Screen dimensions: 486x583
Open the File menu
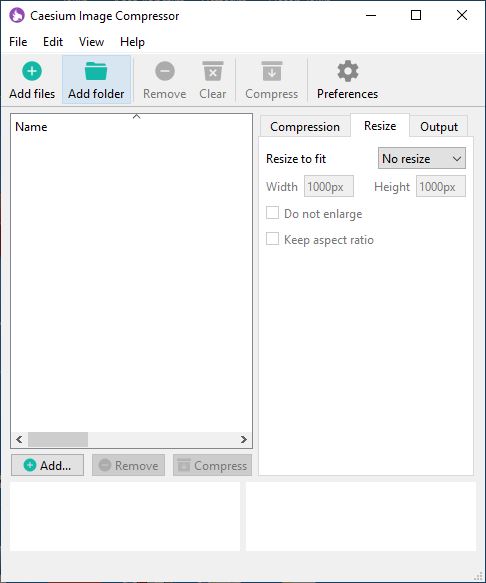pos(18,42)
